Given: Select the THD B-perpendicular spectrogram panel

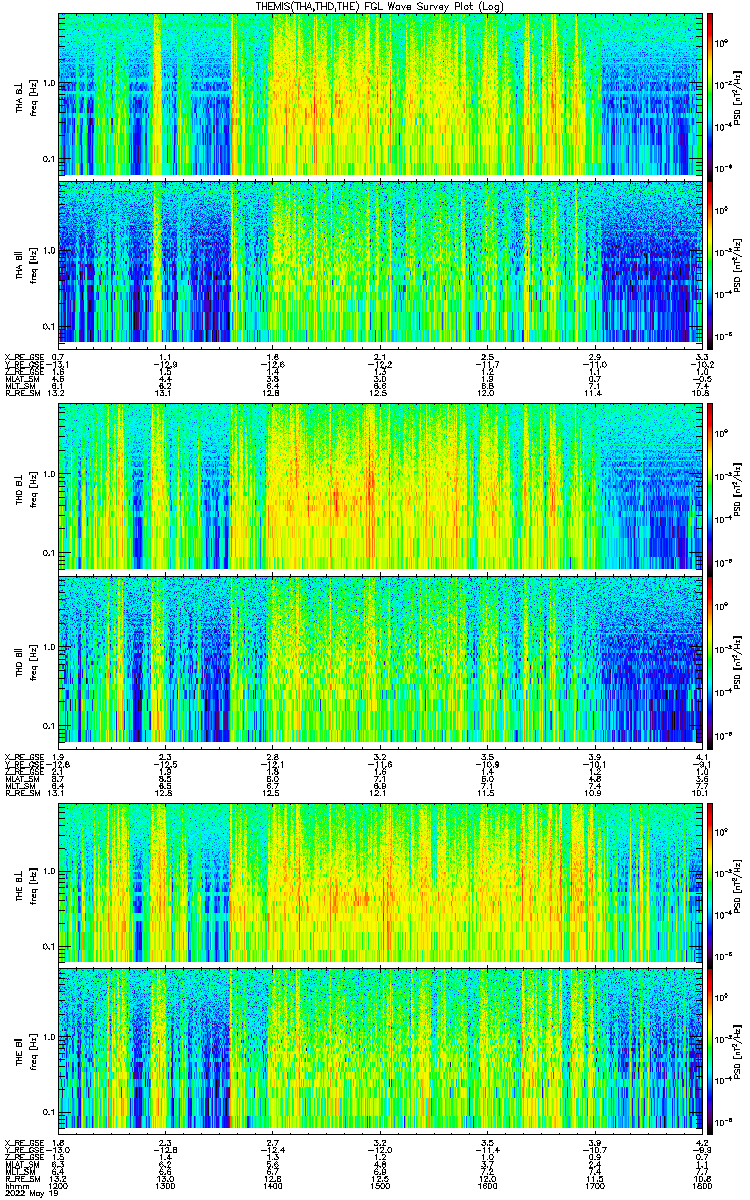Looking at the screenshot, I should tap(380, 485).
